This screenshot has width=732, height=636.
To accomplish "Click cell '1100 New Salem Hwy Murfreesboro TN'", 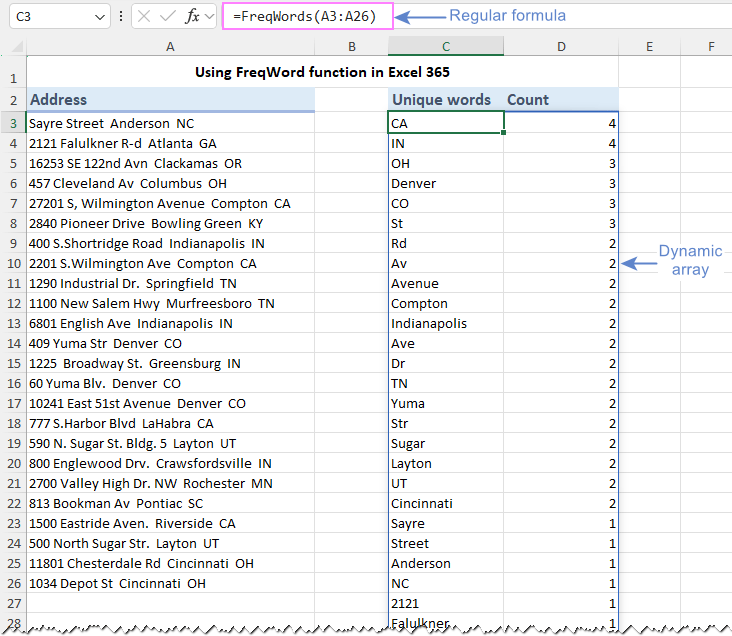I will (x=170, y=304).
